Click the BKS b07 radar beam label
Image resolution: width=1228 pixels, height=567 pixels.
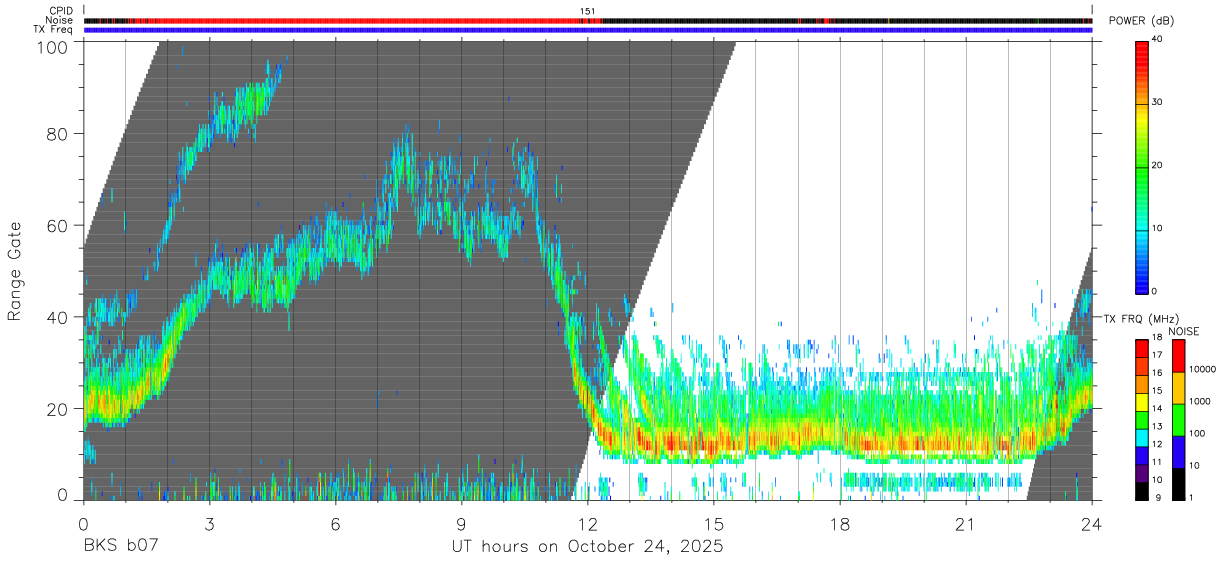point(121,548)
